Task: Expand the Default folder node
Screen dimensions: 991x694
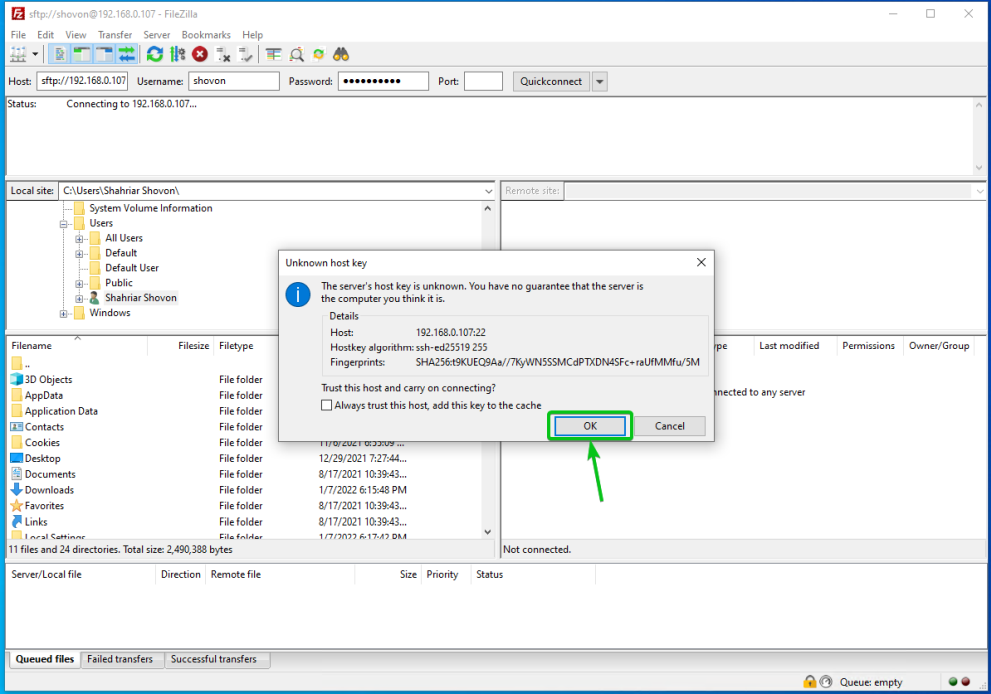Action: pos(79,253)
